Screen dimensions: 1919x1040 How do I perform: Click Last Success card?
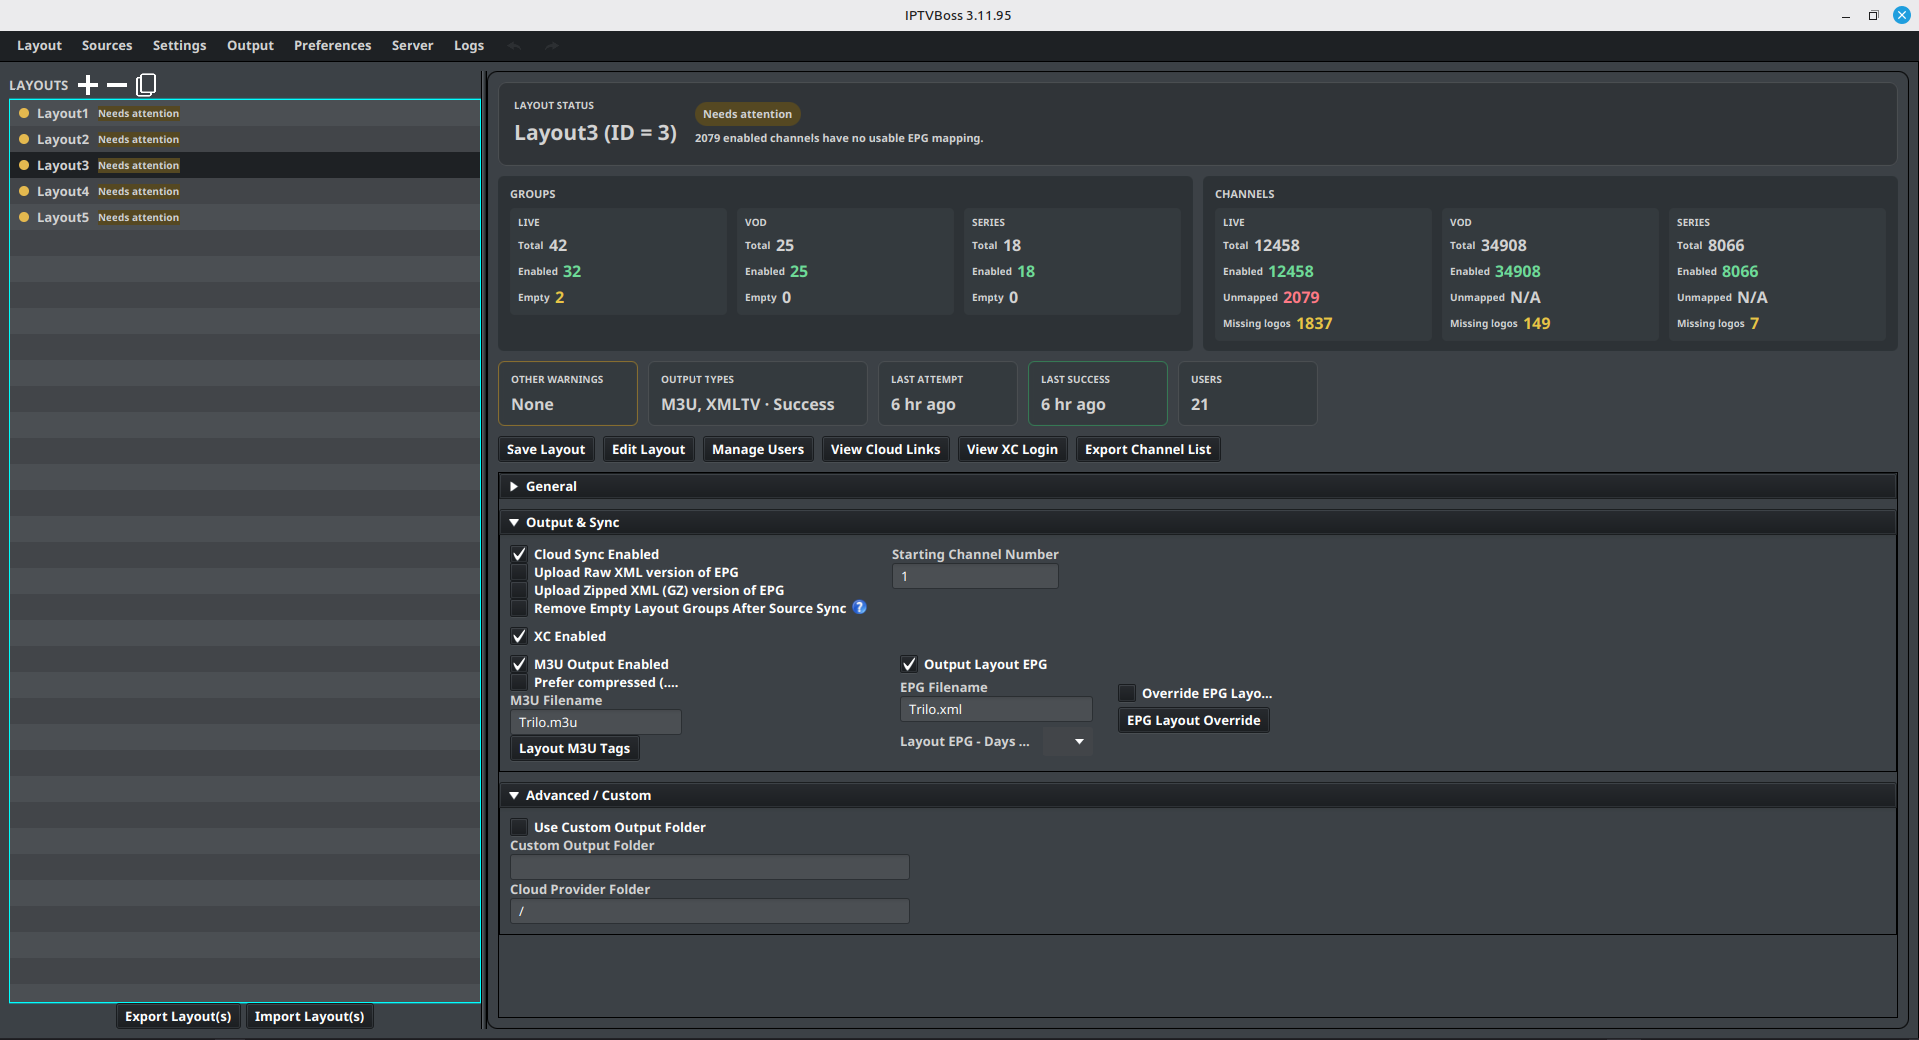point(1098,393)
